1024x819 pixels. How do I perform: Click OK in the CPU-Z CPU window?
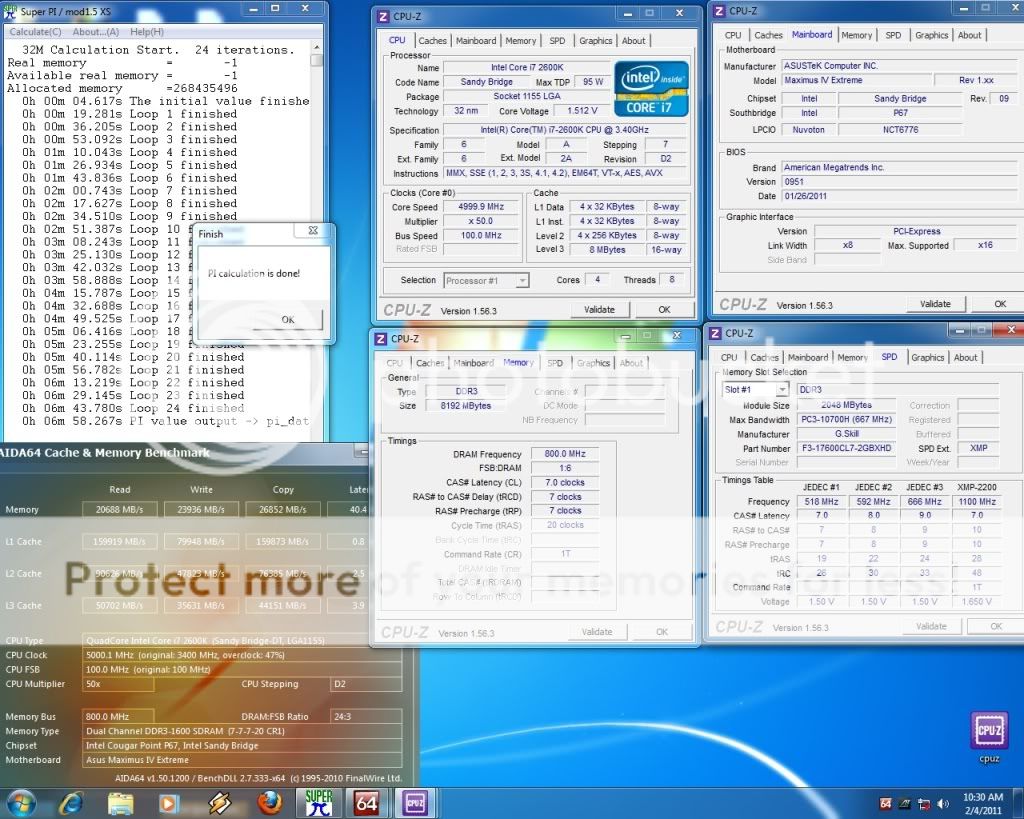(664, 310)
